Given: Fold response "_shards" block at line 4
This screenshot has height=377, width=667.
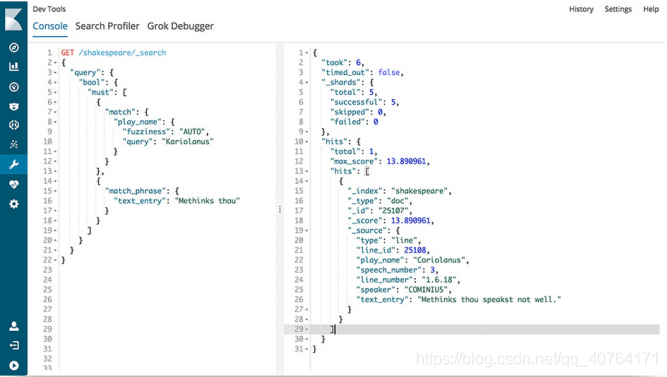Looking at the screenshot, I should click(306, 83).
